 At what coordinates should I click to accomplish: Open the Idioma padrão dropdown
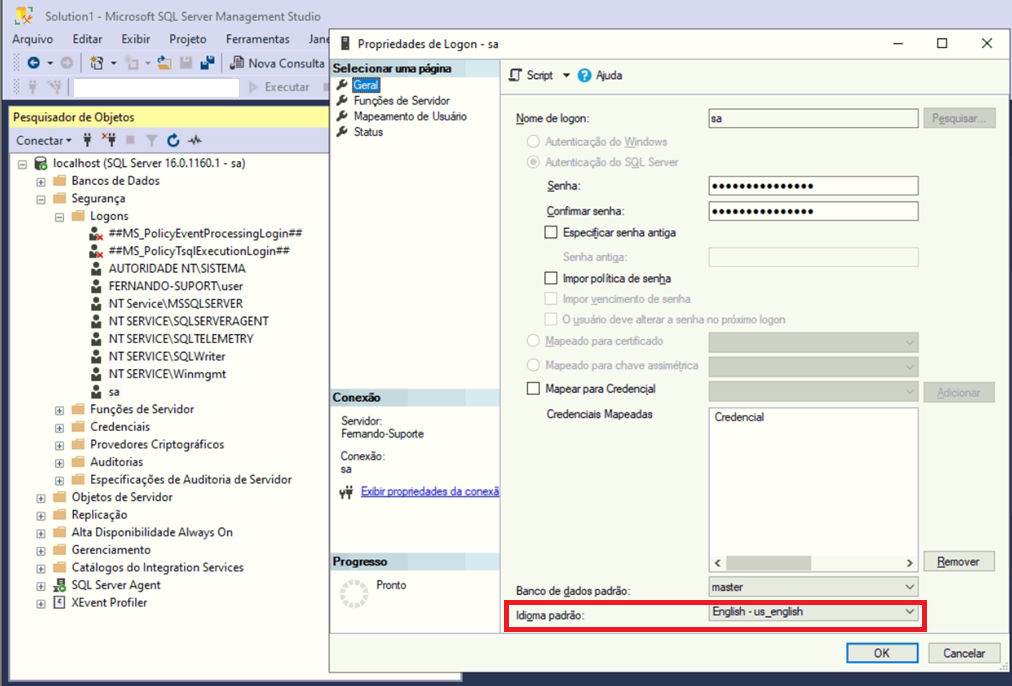[909, 611]
